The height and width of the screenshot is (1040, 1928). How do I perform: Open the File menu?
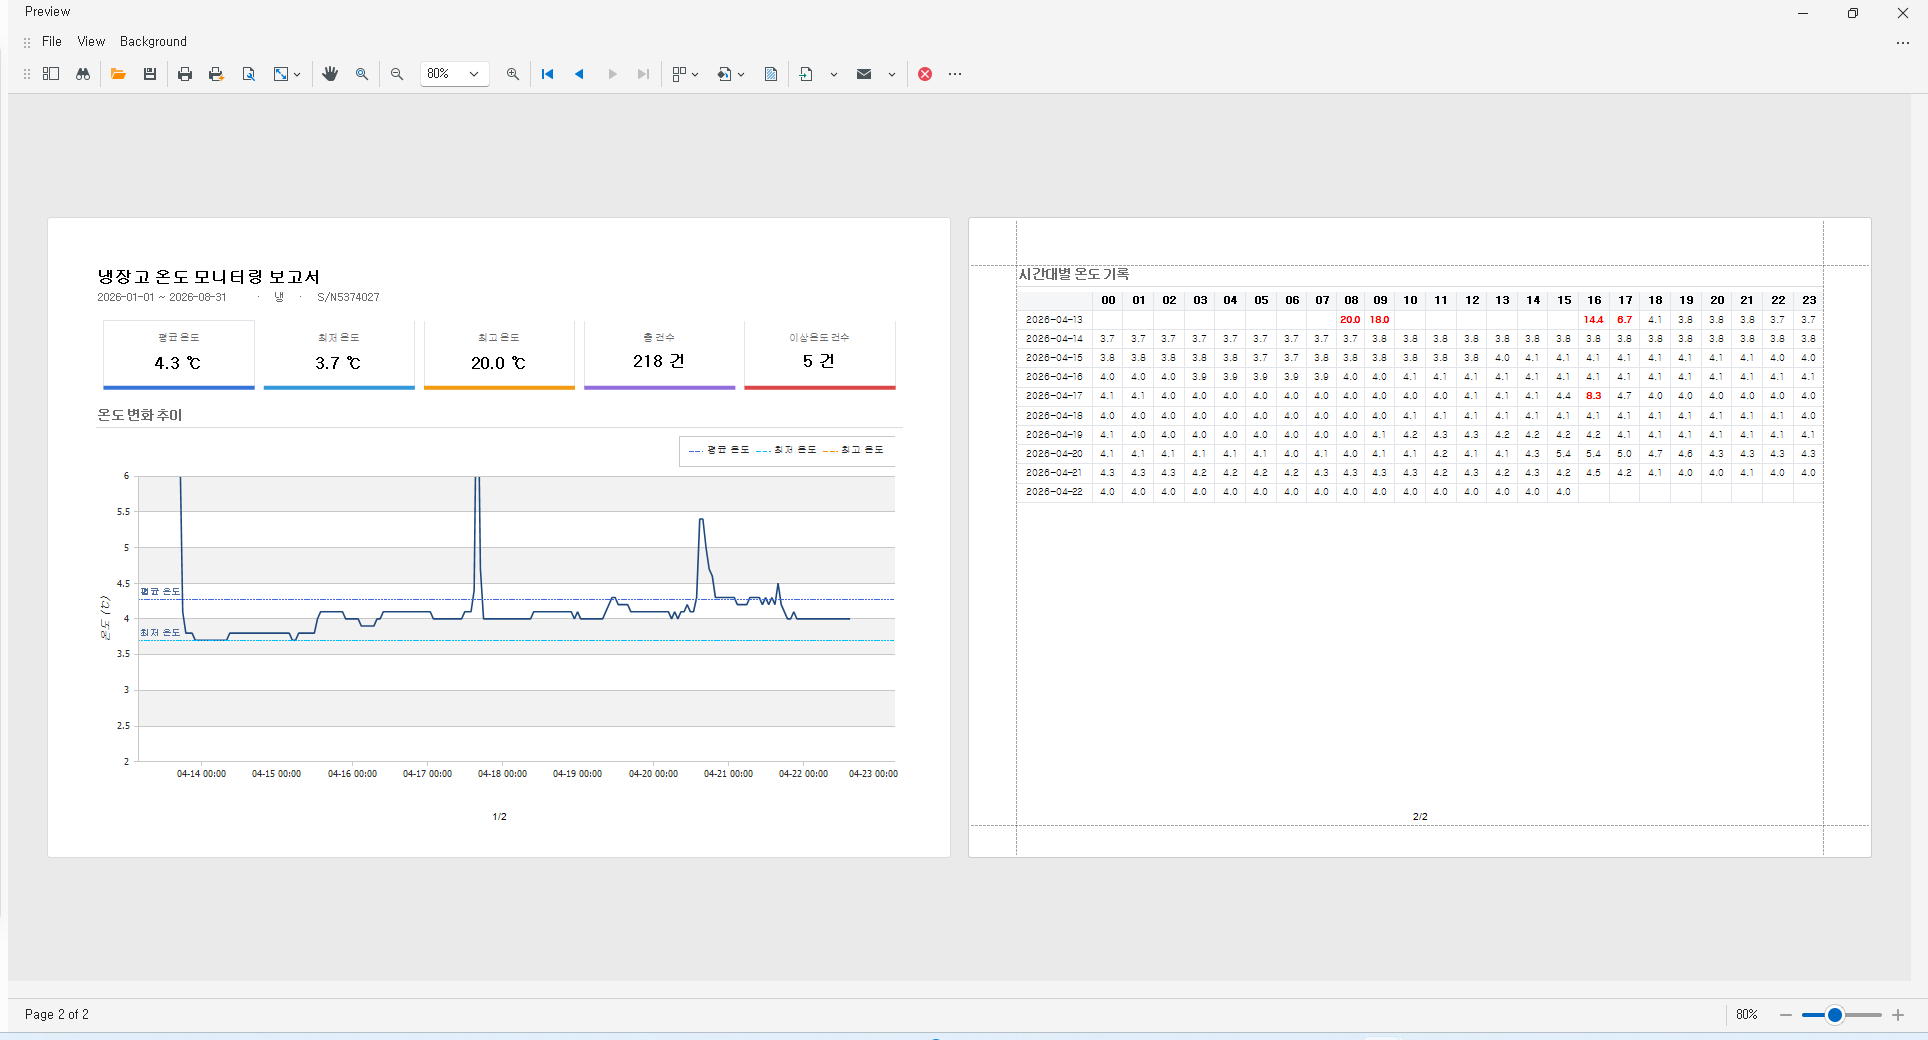tap(52, 41)
